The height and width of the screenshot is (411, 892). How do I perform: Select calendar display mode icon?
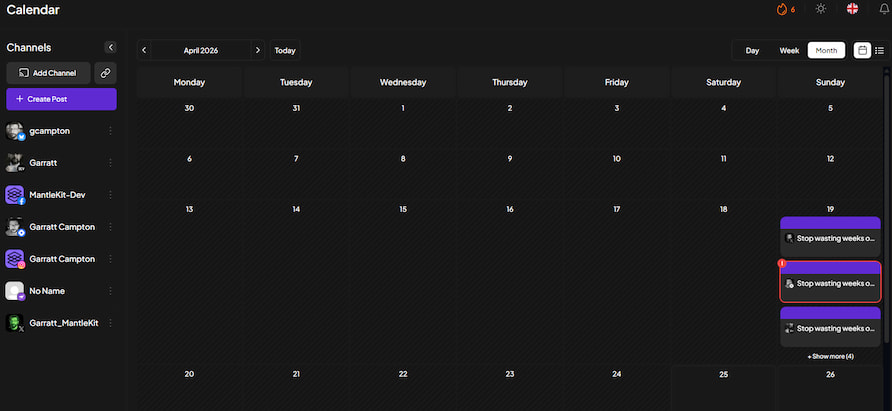(862, 50)
